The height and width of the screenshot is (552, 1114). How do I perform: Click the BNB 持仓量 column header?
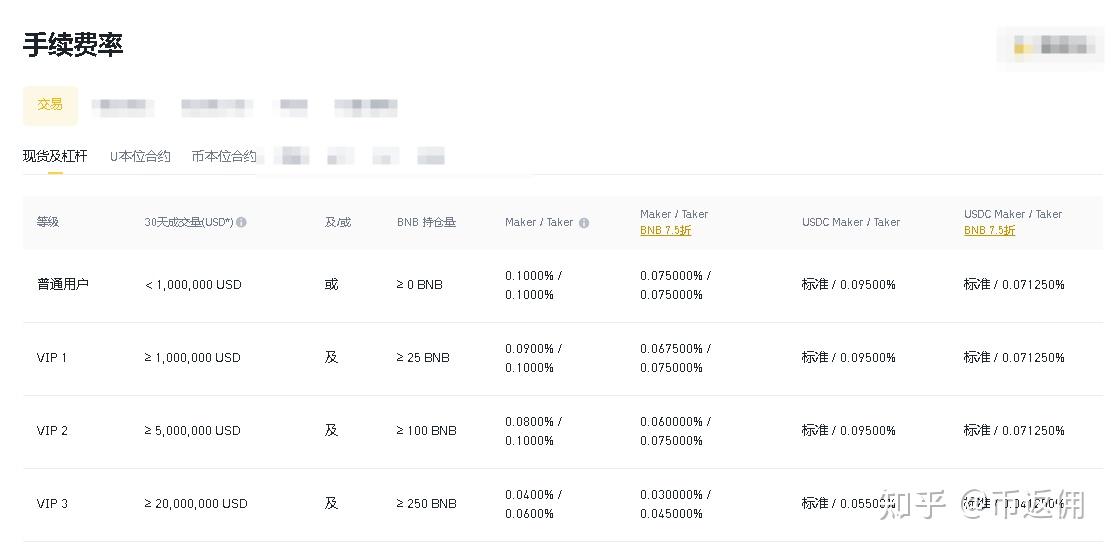pos(426,222)
